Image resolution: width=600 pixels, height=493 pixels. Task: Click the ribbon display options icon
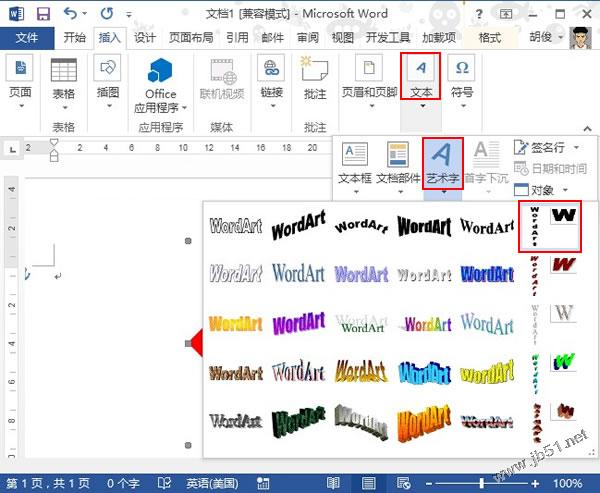tap(506, 15)
